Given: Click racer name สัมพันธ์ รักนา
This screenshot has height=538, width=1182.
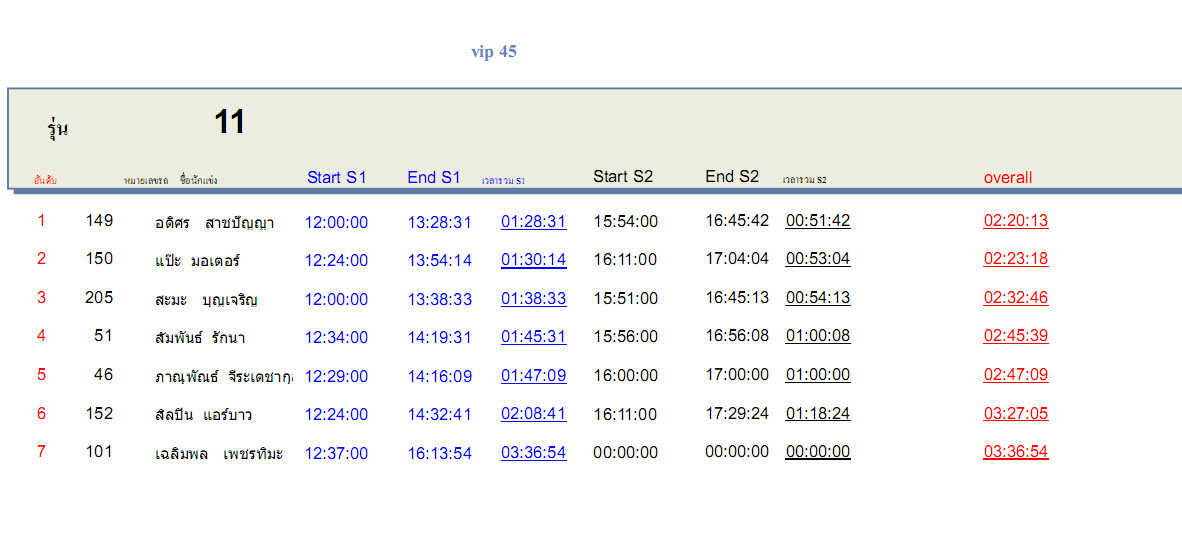Looking at the screenshot, I should click(199, 338).
